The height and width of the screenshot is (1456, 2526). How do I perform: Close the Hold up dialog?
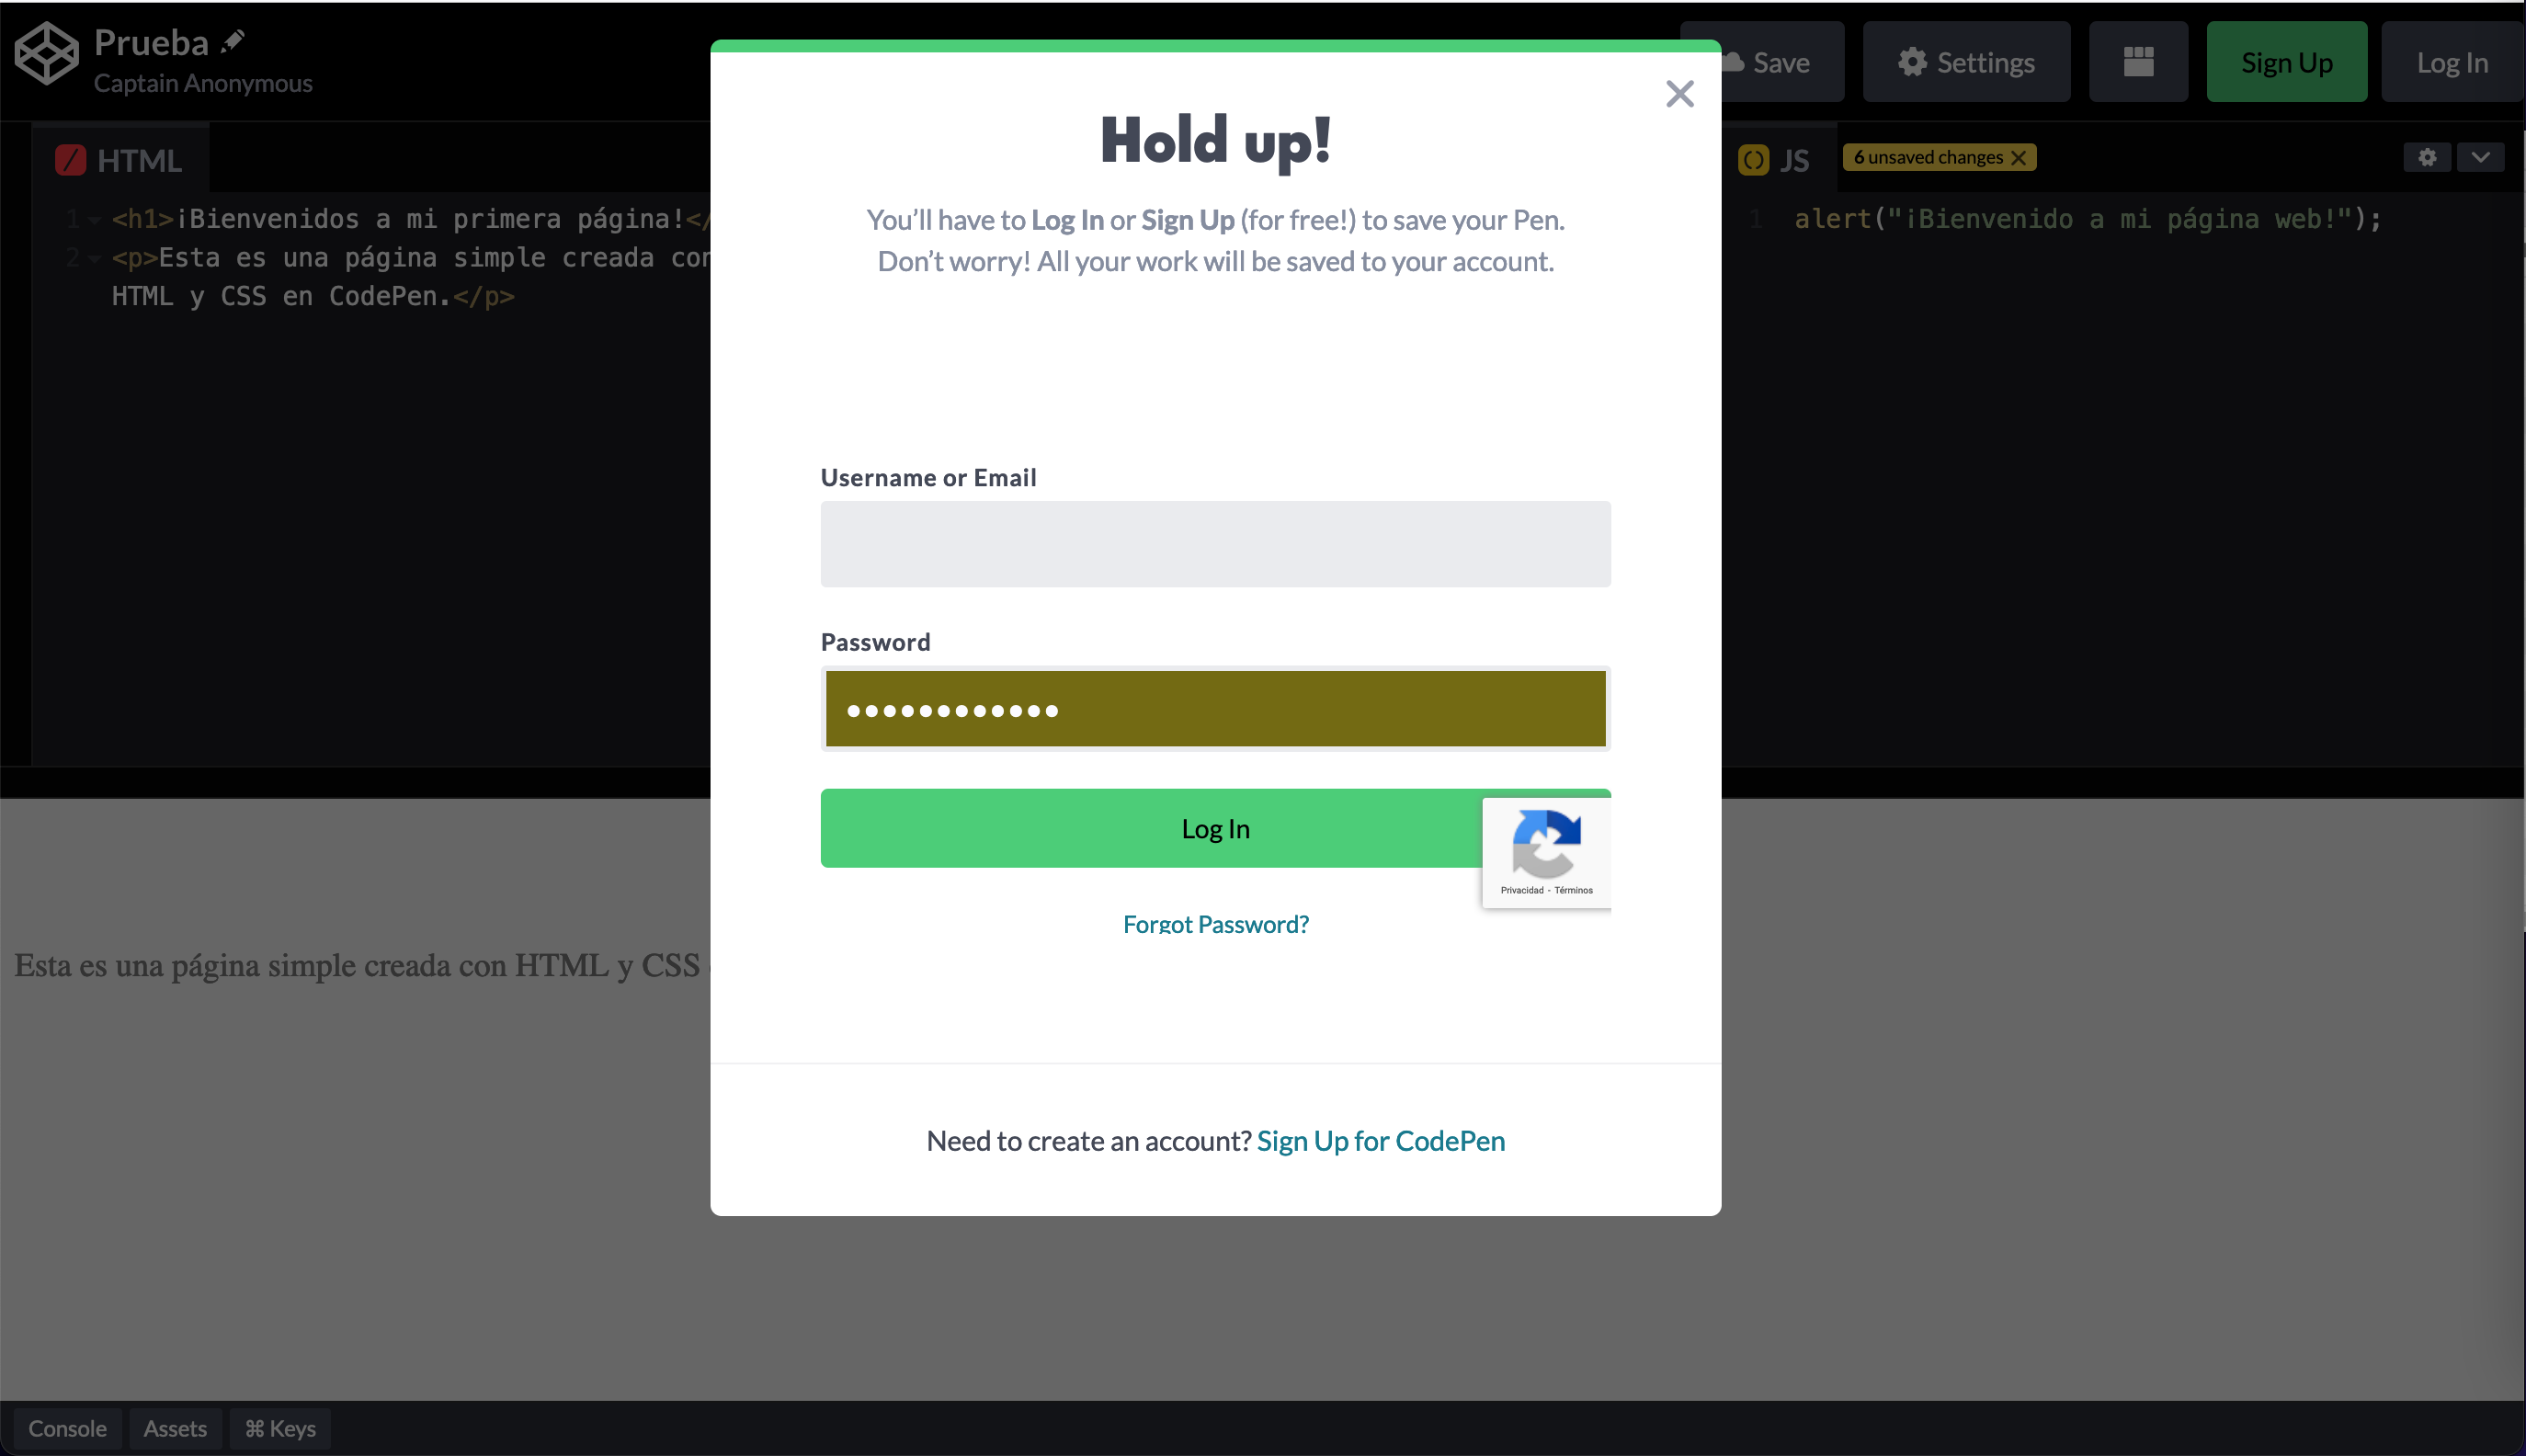coord(1679,93)
